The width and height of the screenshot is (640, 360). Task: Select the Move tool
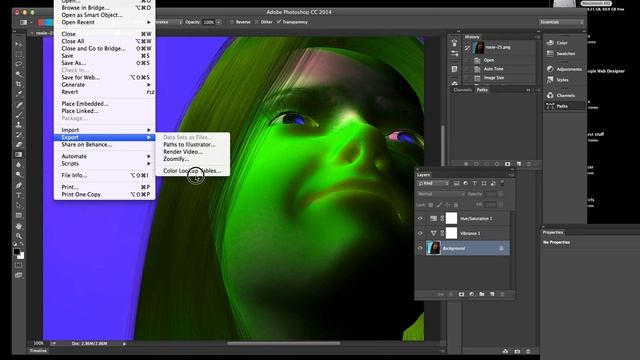[x=19, y=44]
